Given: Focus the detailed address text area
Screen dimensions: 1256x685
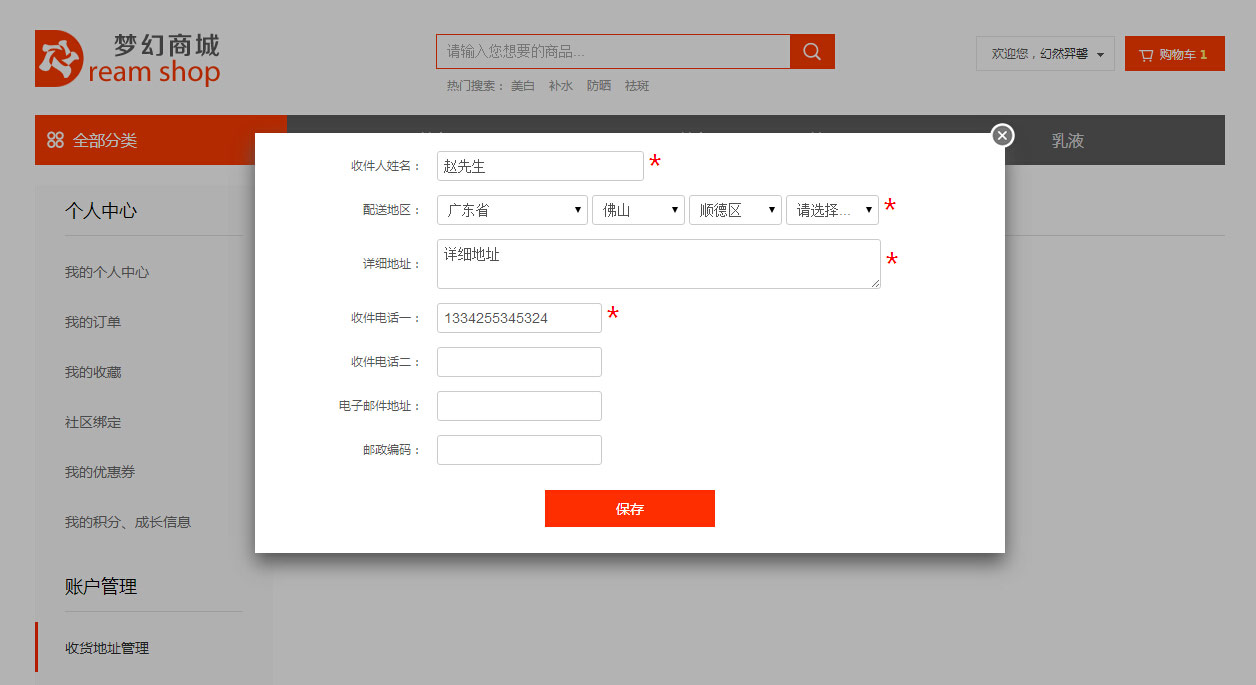Looking at the screenshot, I should [658, 264].
